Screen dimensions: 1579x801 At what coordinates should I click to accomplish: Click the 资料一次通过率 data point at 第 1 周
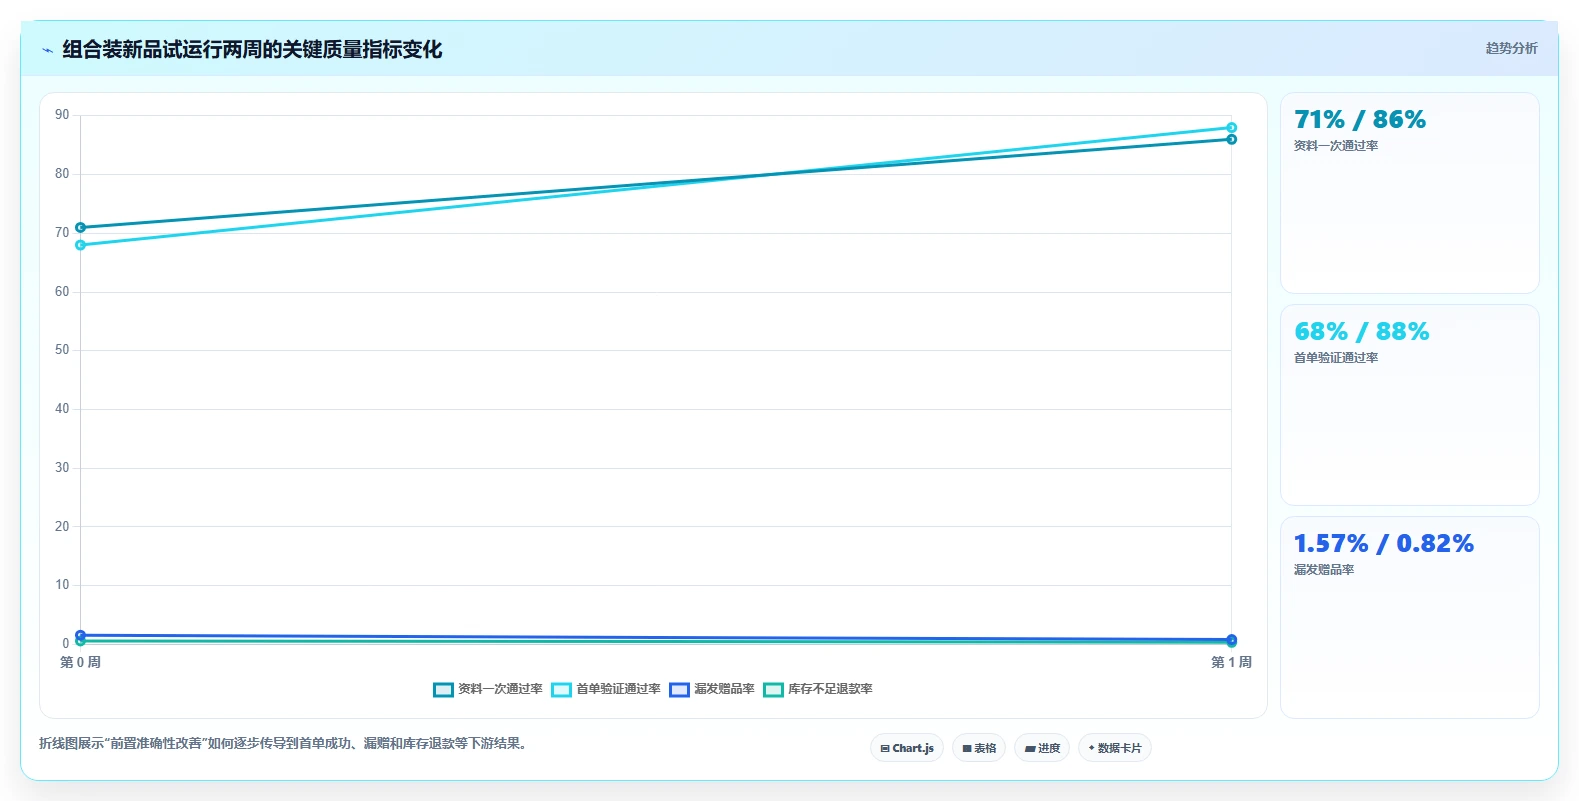1232,139
